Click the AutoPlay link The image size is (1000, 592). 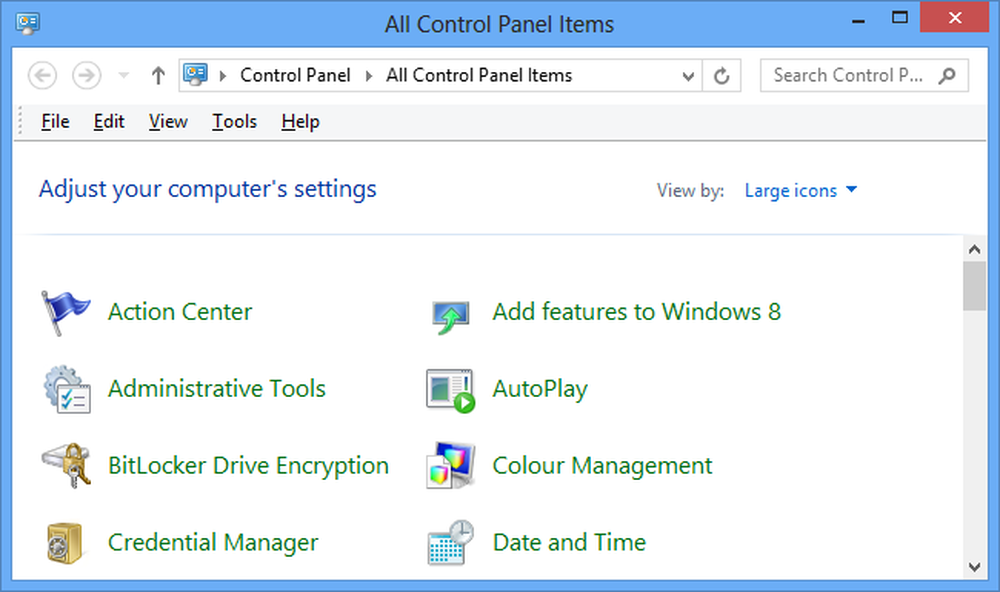540,388
